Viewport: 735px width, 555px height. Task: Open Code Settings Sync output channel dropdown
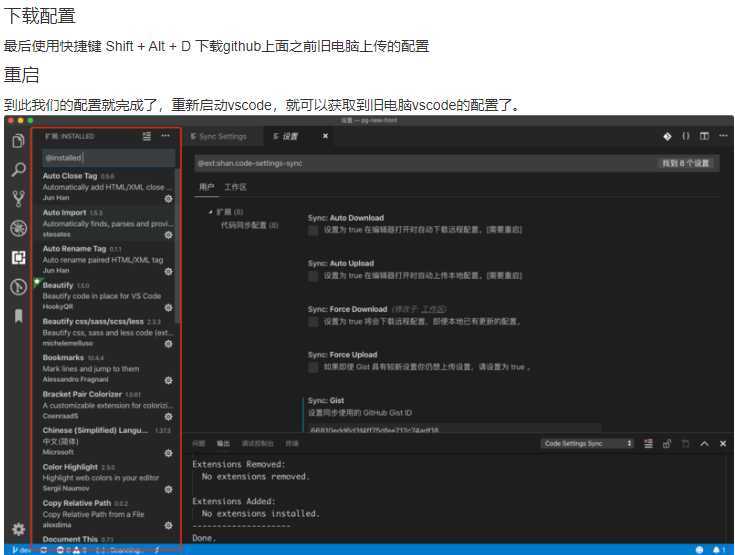(x=587, y=443)
